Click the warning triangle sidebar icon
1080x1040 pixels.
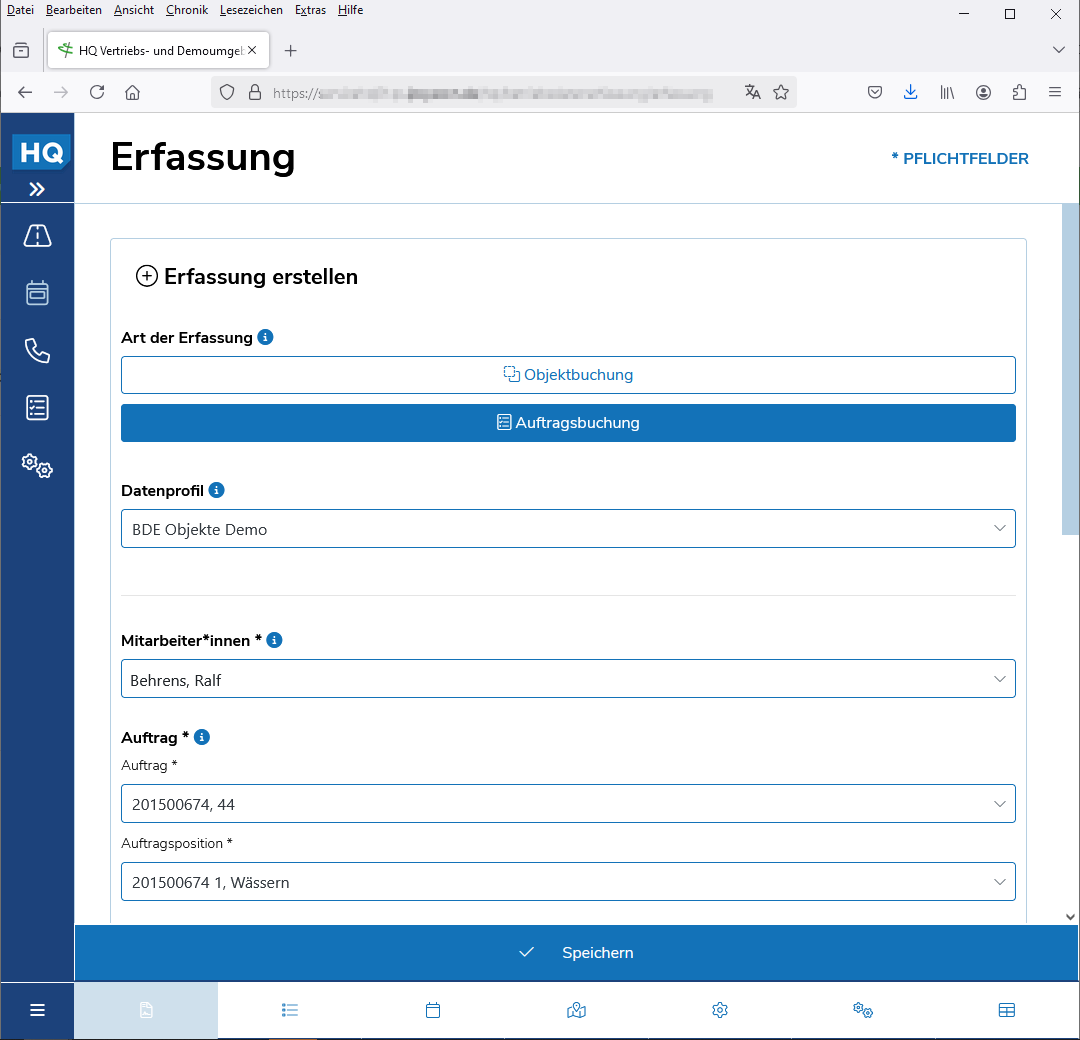pyautogui.click(x=37, y=236)
